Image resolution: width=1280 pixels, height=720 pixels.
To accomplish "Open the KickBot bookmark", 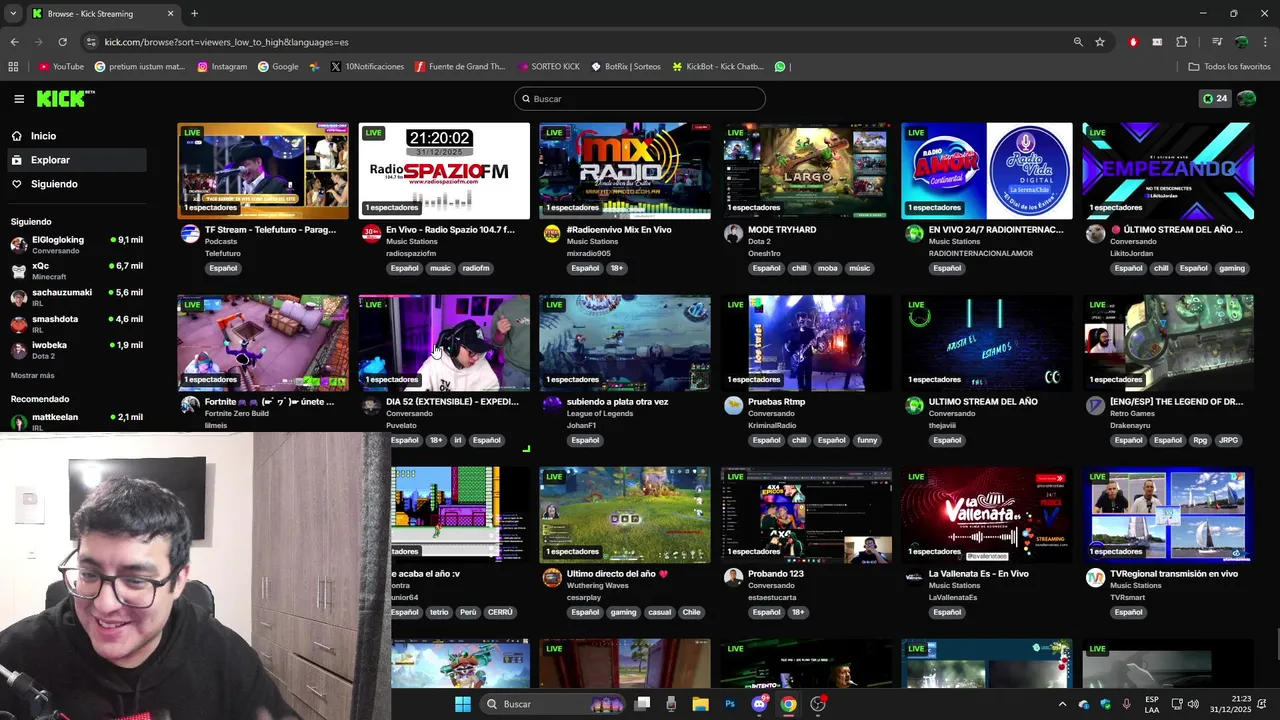I will coord(718,67).
